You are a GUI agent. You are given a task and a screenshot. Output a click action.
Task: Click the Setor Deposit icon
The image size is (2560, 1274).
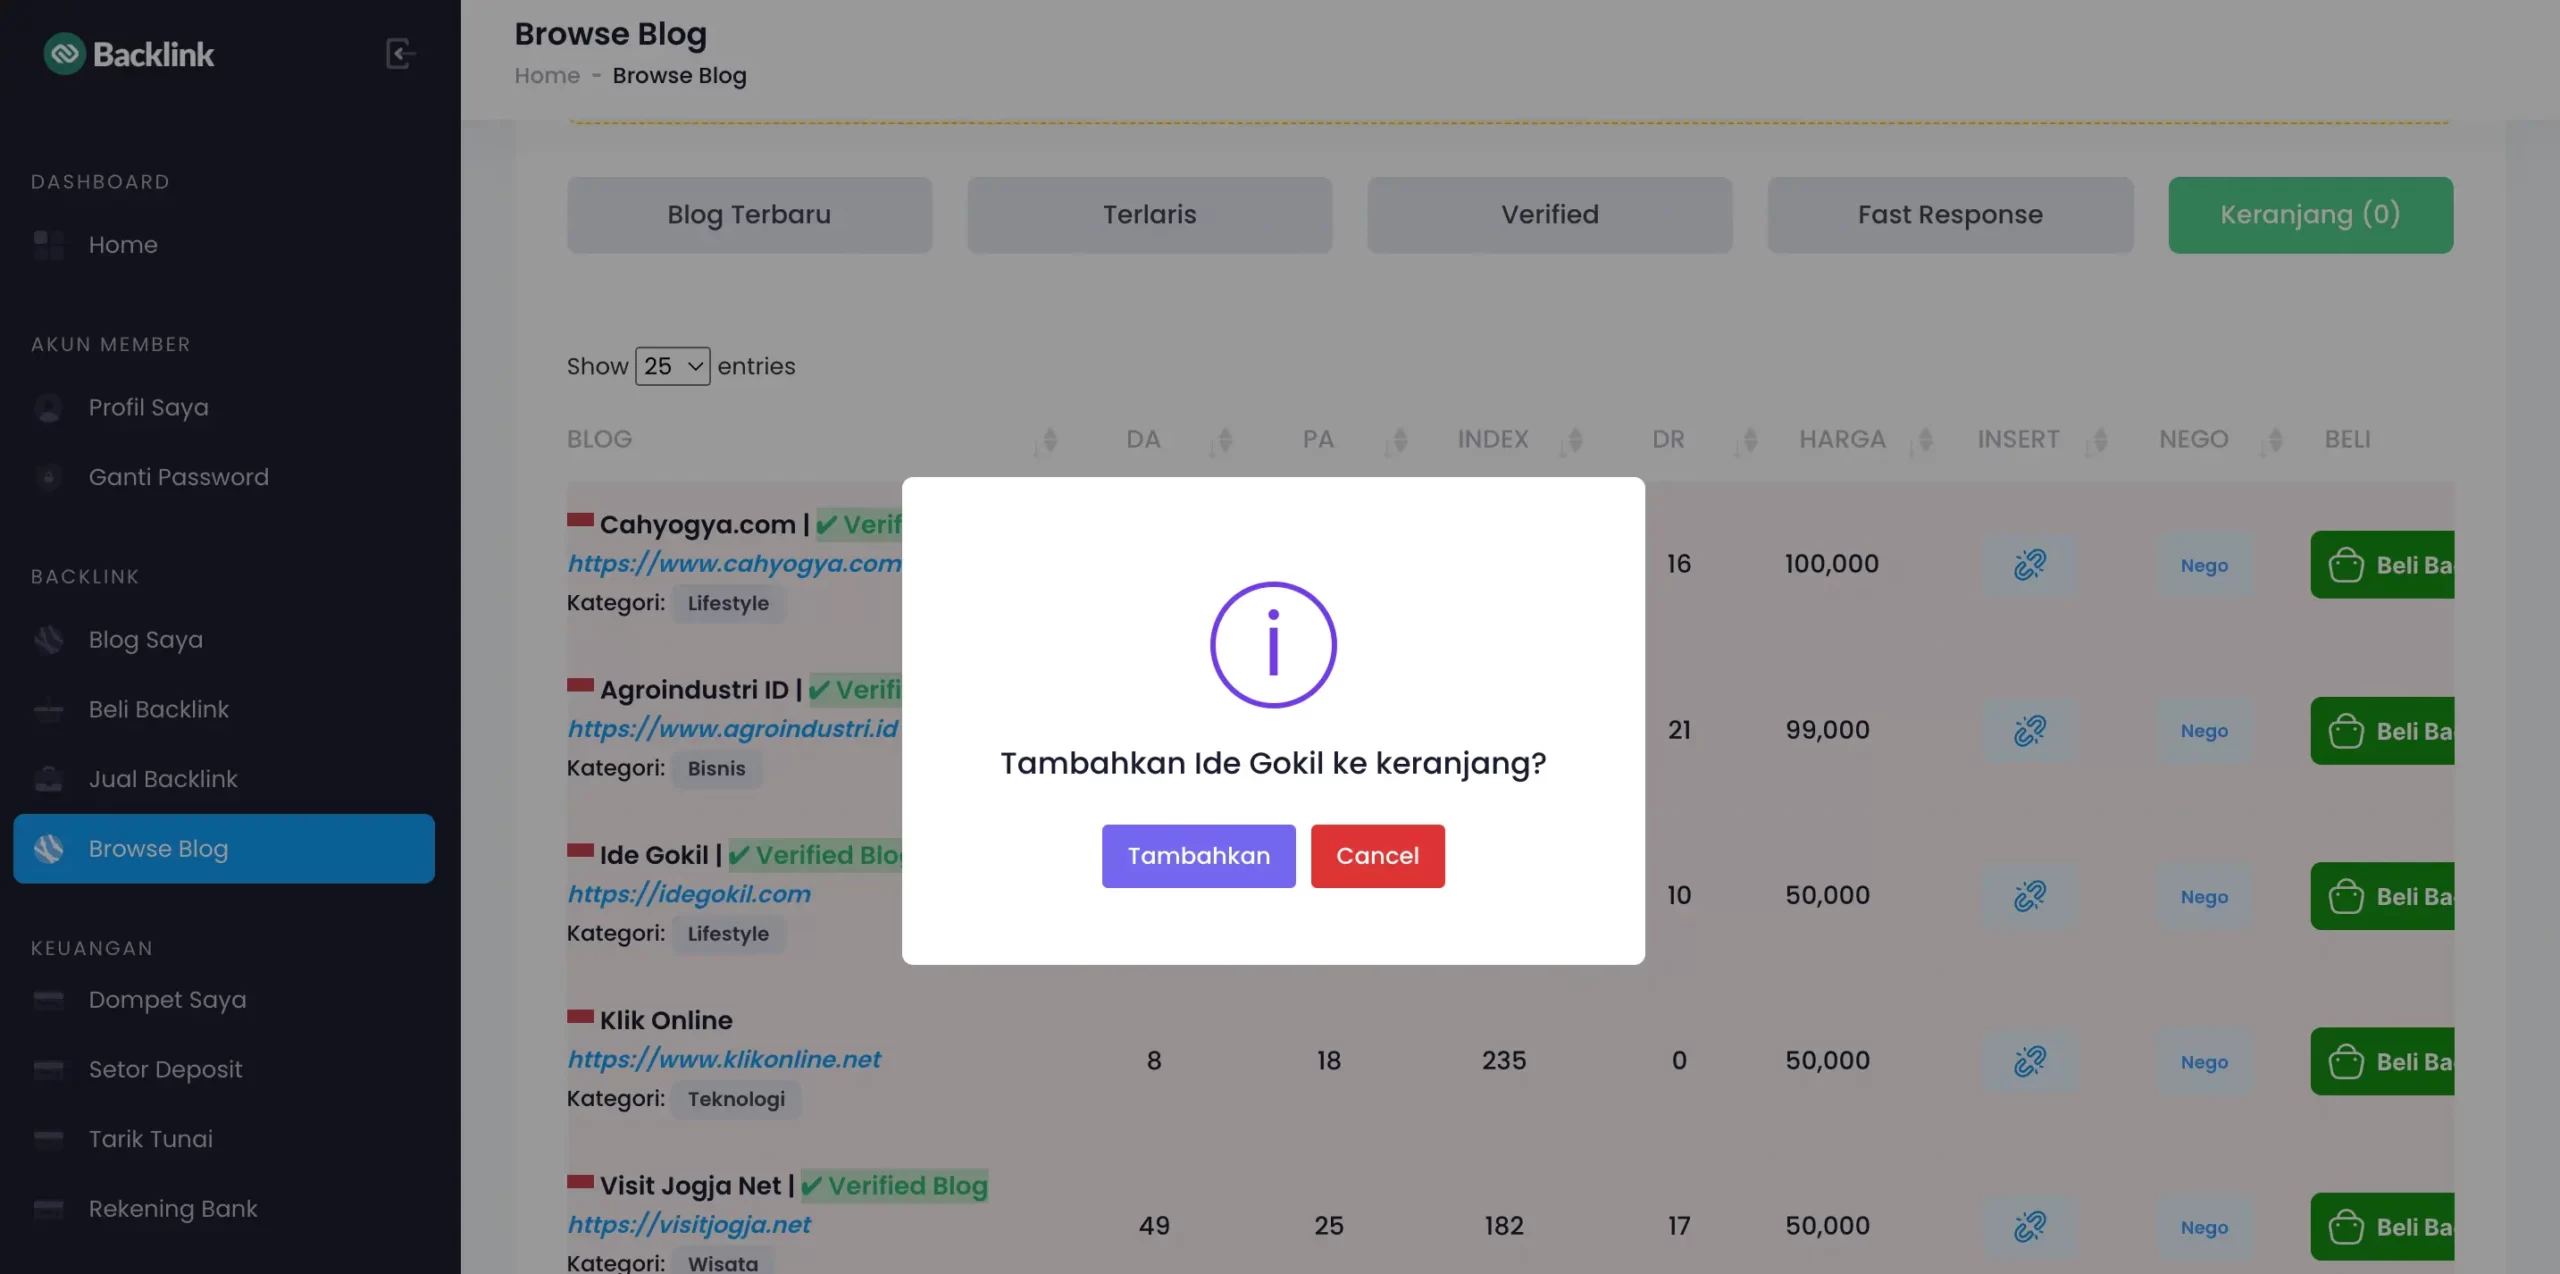tap(49, 1069)
